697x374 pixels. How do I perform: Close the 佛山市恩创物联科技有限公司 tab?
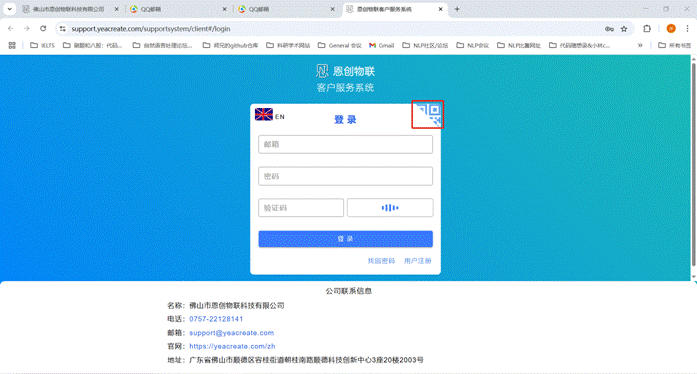(116, 9)
